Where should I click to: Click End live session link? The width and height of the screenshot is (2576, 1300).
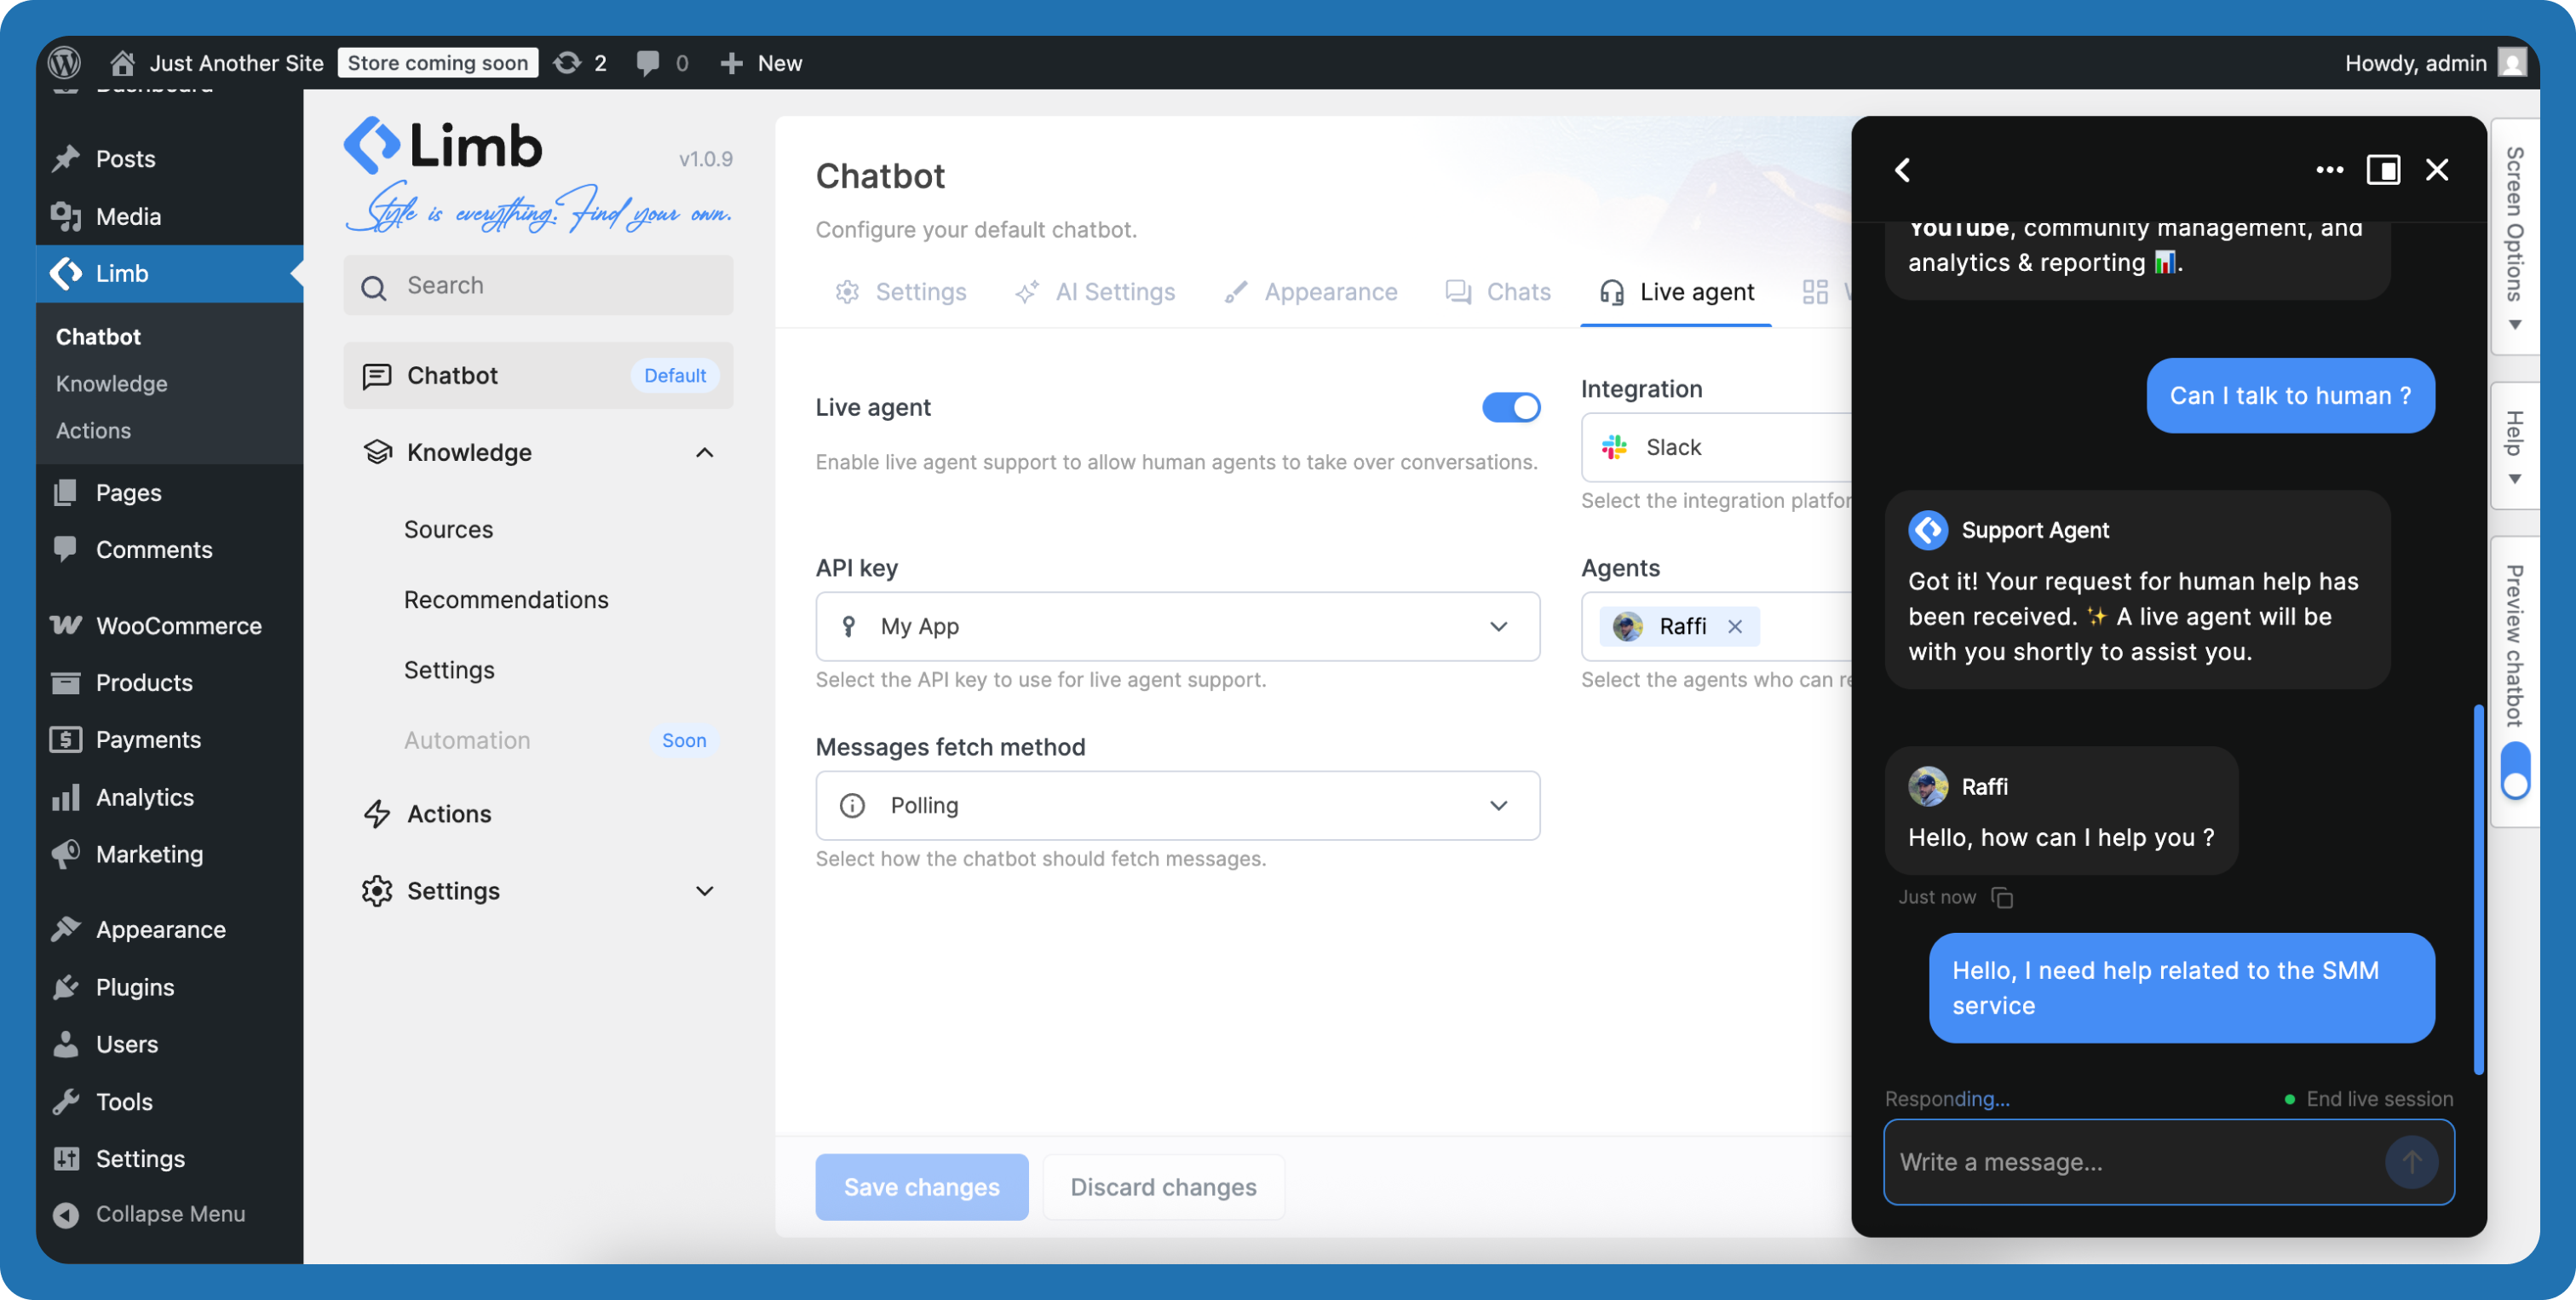pos(2378,1099)
